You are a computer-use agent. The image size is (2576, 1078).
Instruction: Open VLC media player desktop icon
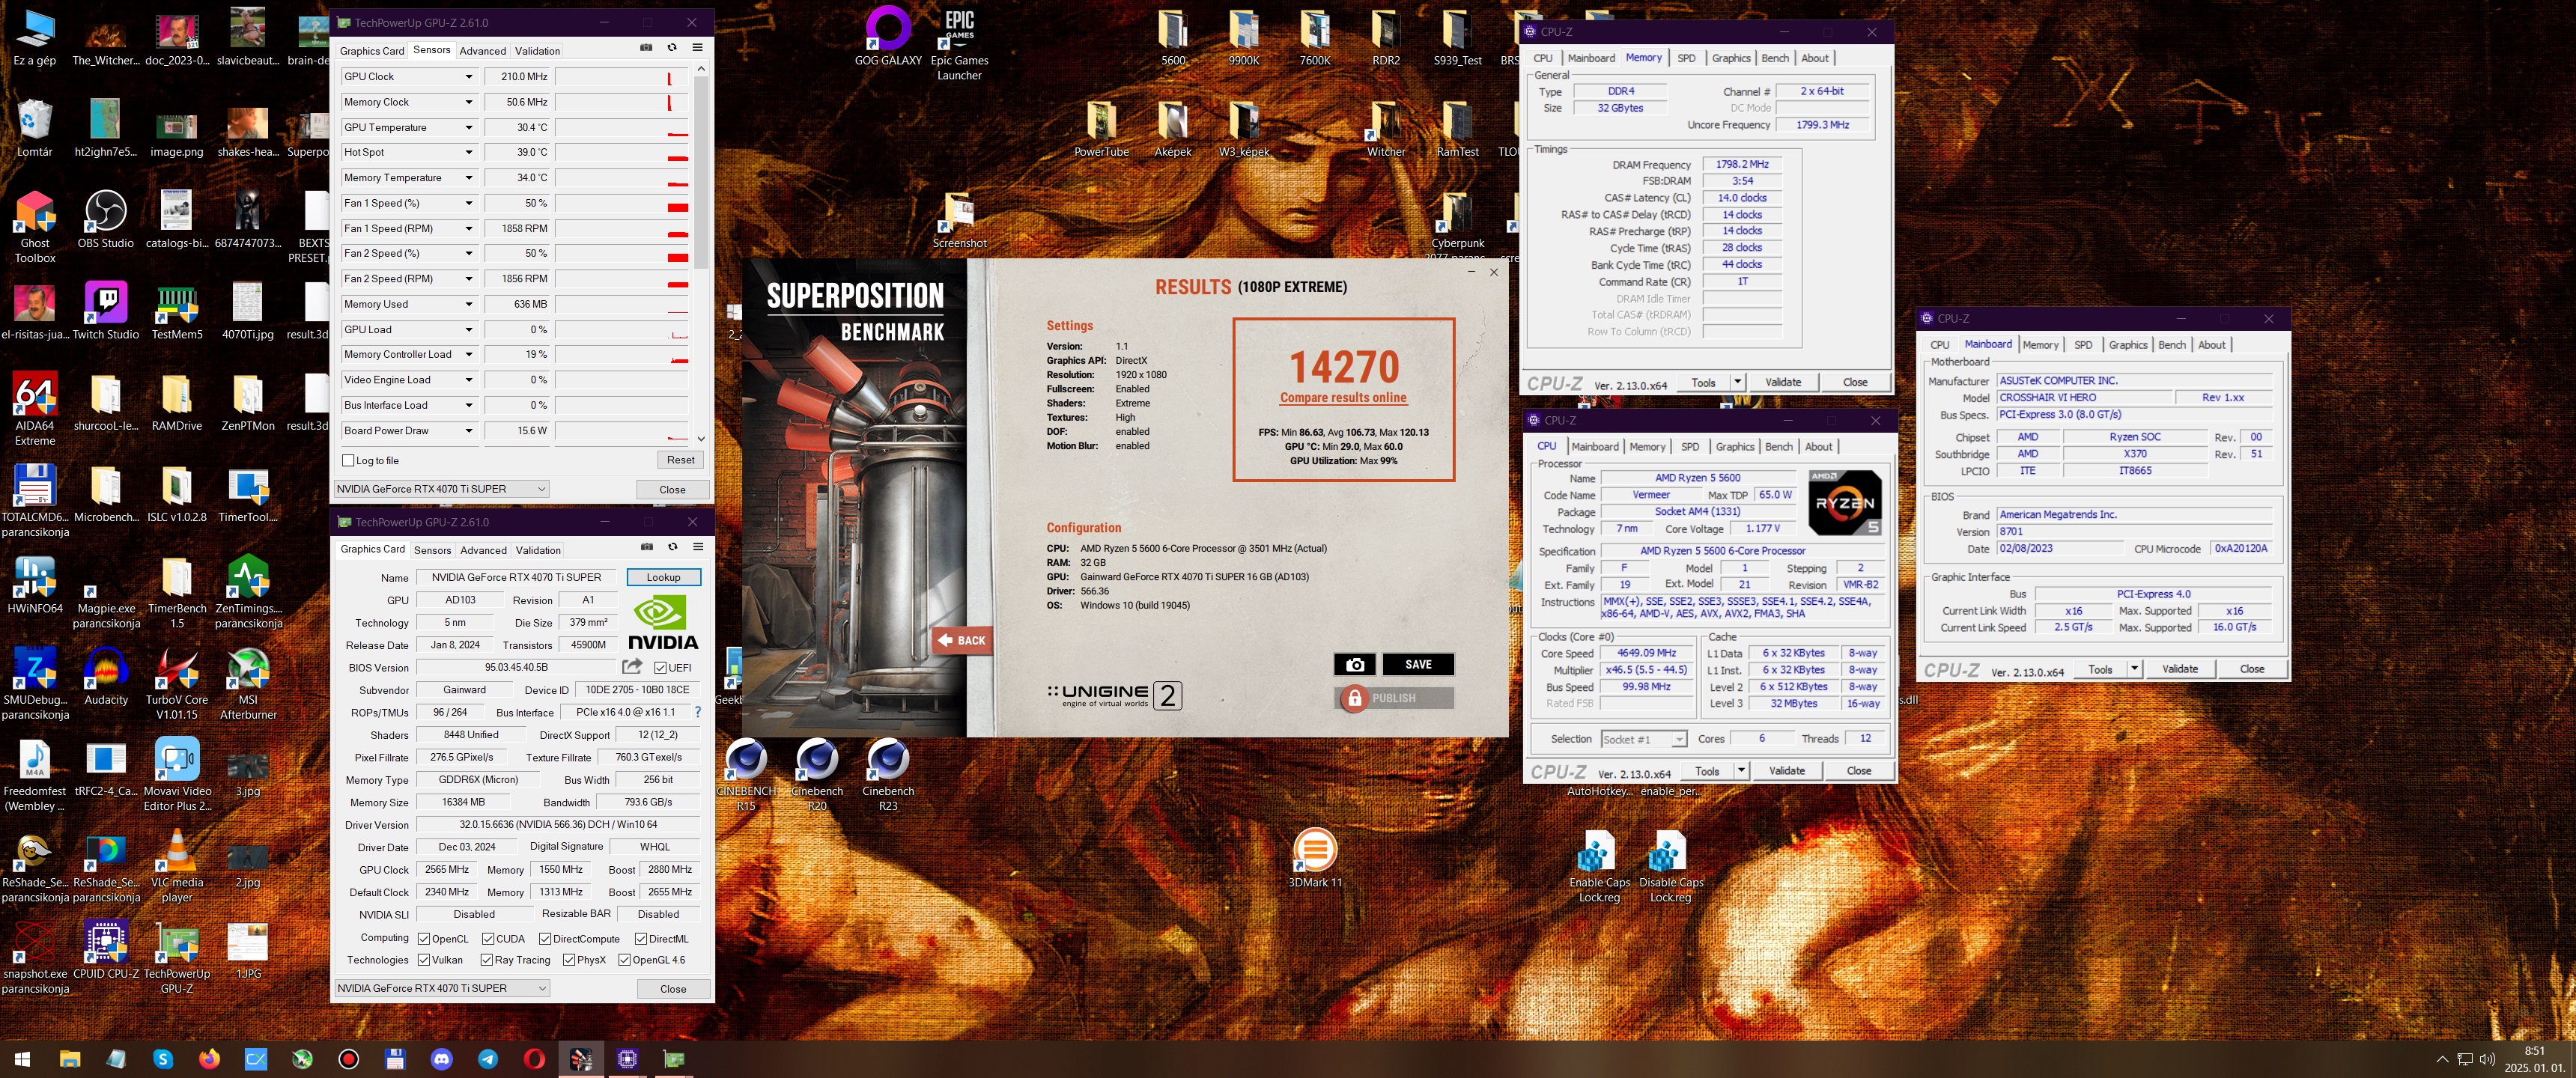click(177, 867)
